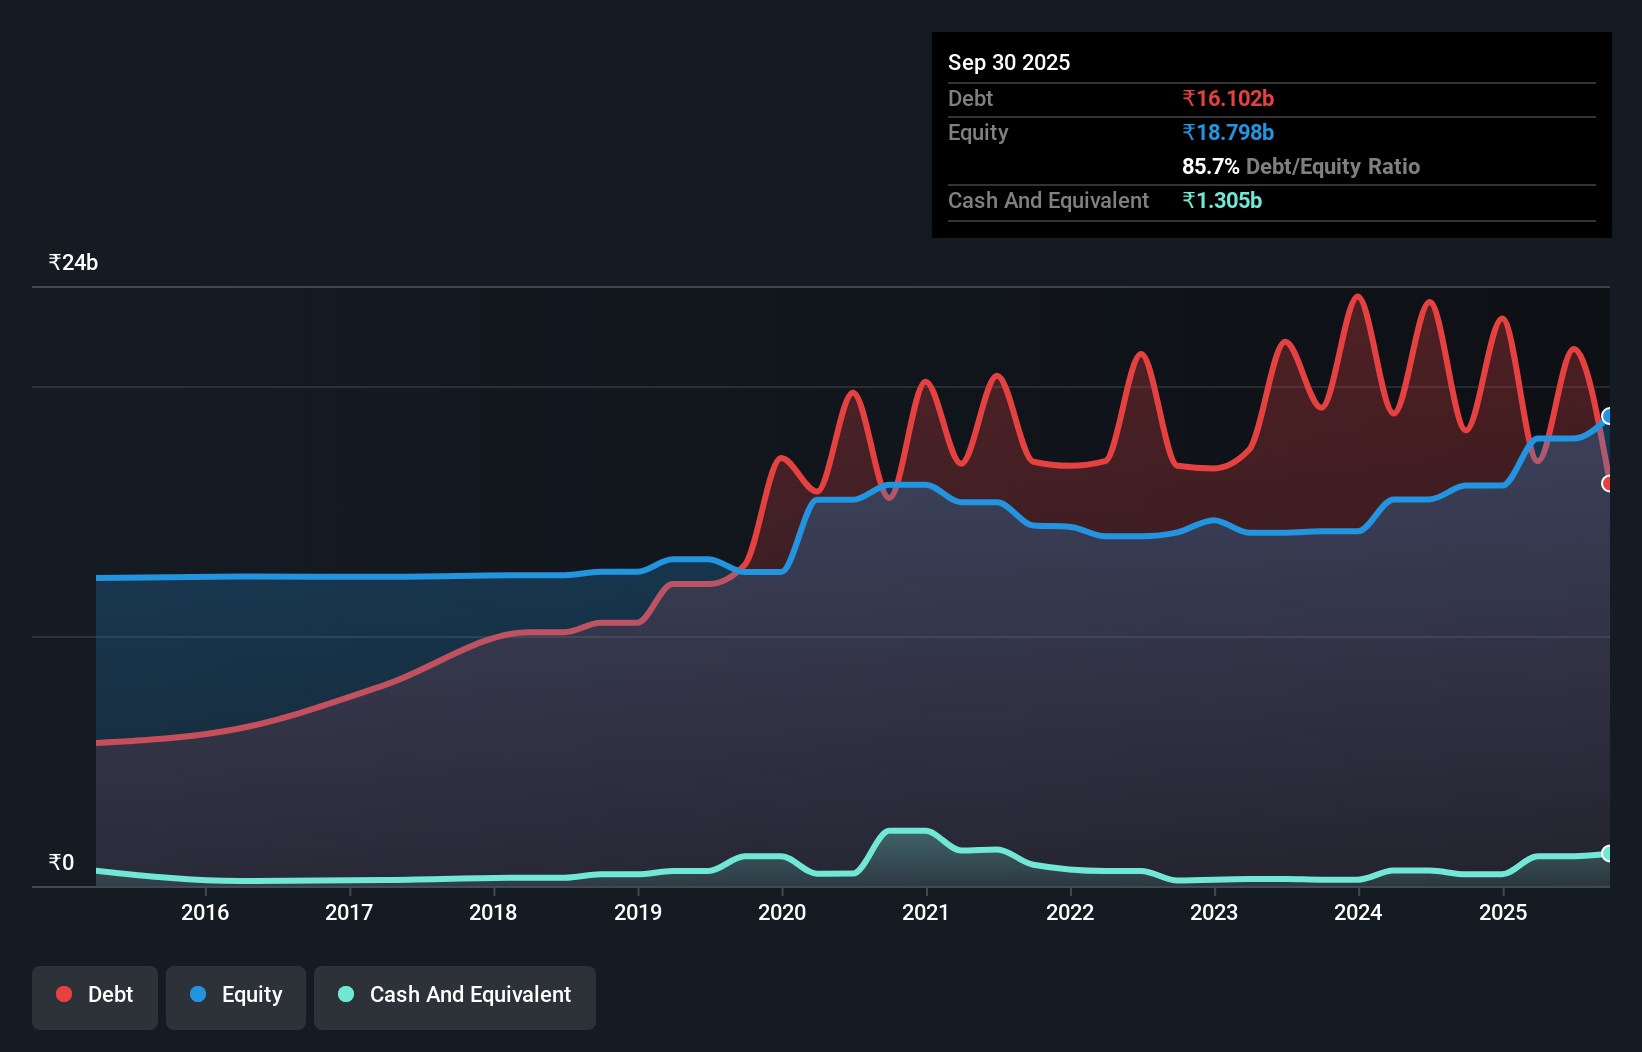The height and width of the screenshot is (1052, 1642).
Task: Click the peak of the red debt line
Action: coord(1357,296)
